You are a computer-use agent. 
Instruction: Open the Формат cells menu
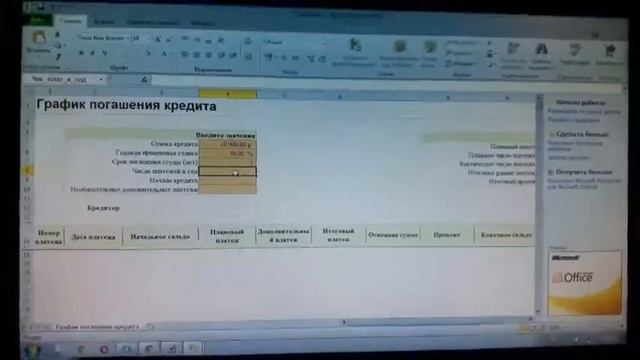[x=461, y=64]
